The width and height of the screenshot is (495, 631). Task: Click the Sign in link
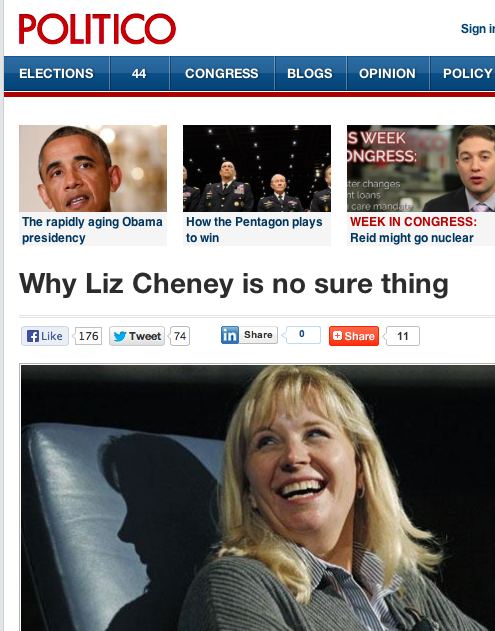(478, 29)
